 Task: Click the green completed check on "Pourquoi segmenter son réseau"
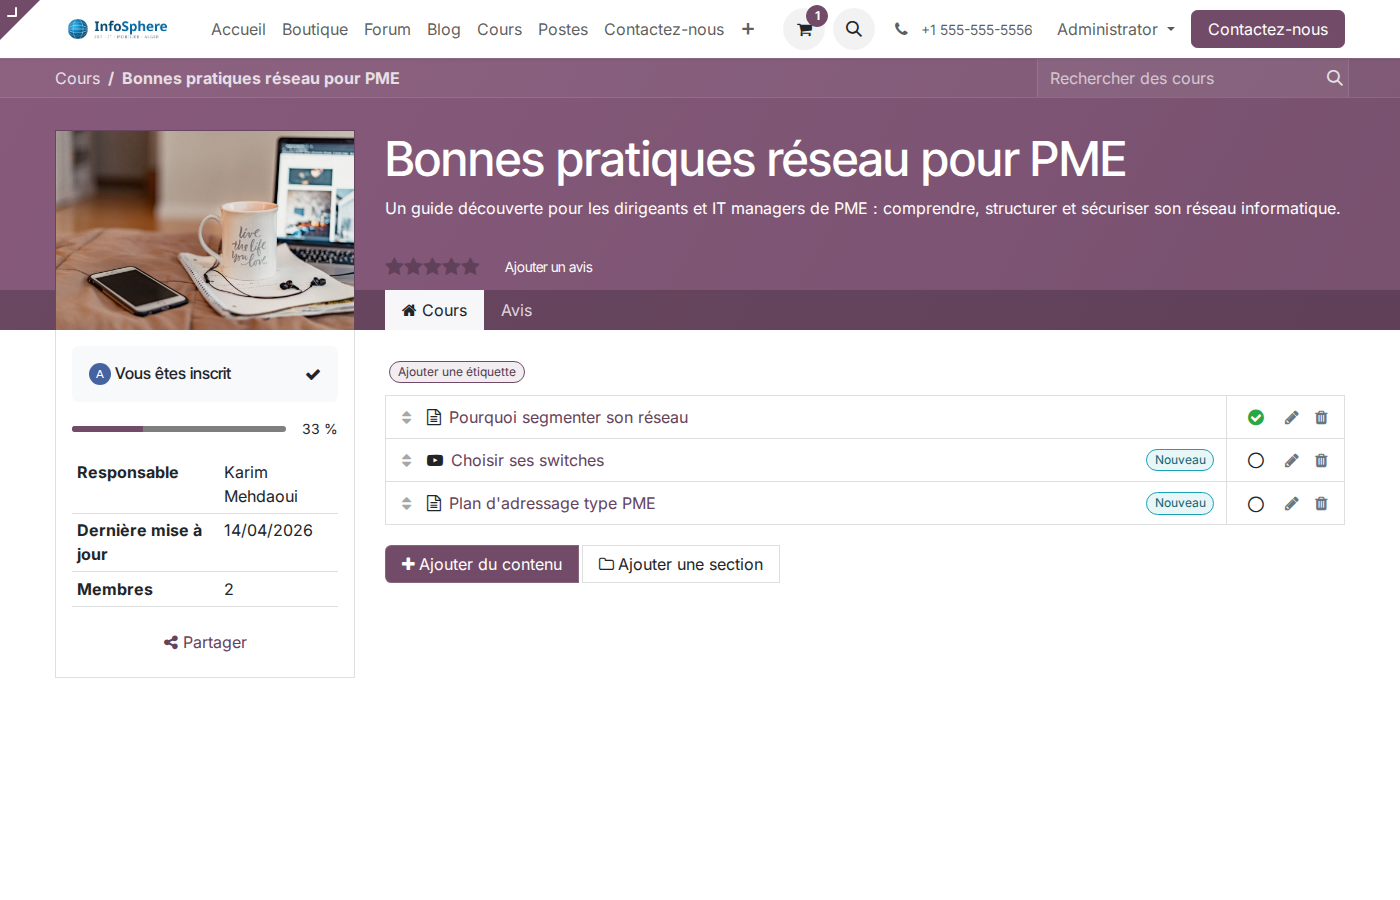[1255, 417]
